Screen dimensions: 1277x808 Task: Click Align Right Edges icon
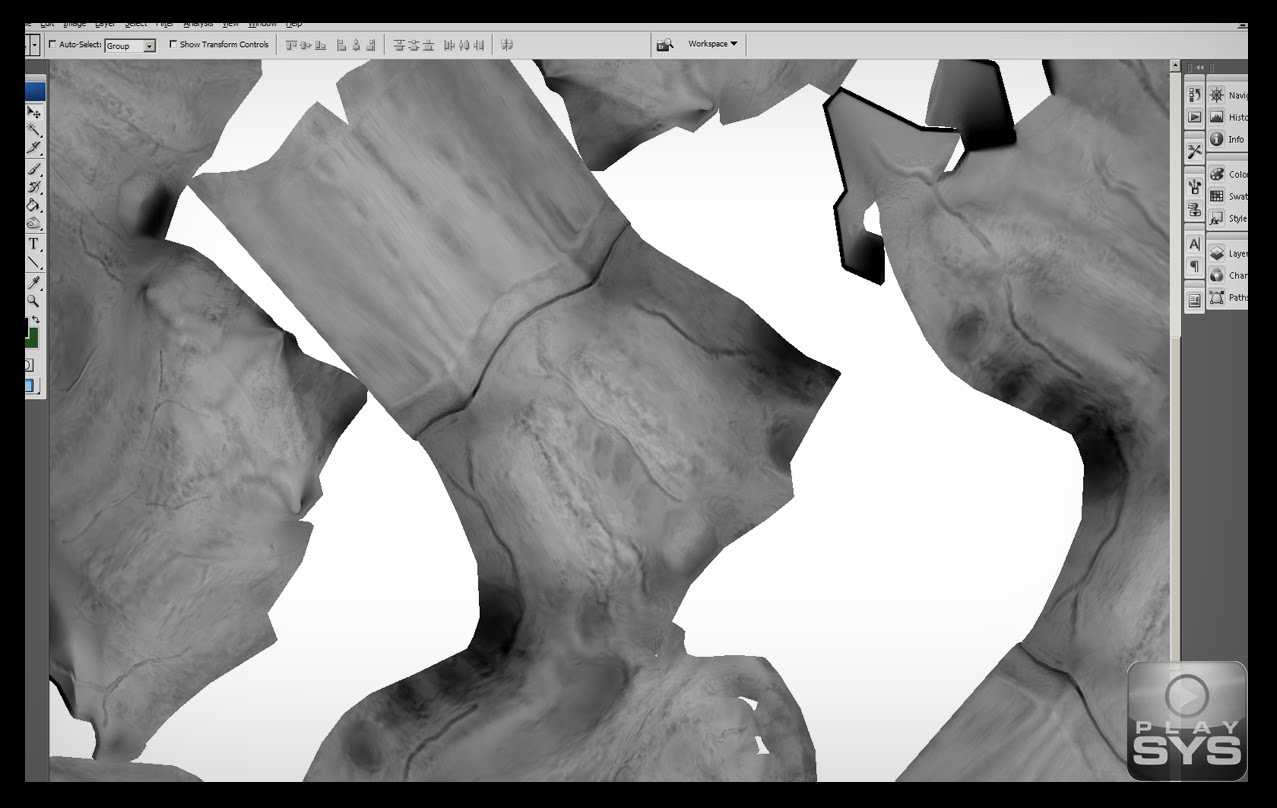(x=371, y=45)
